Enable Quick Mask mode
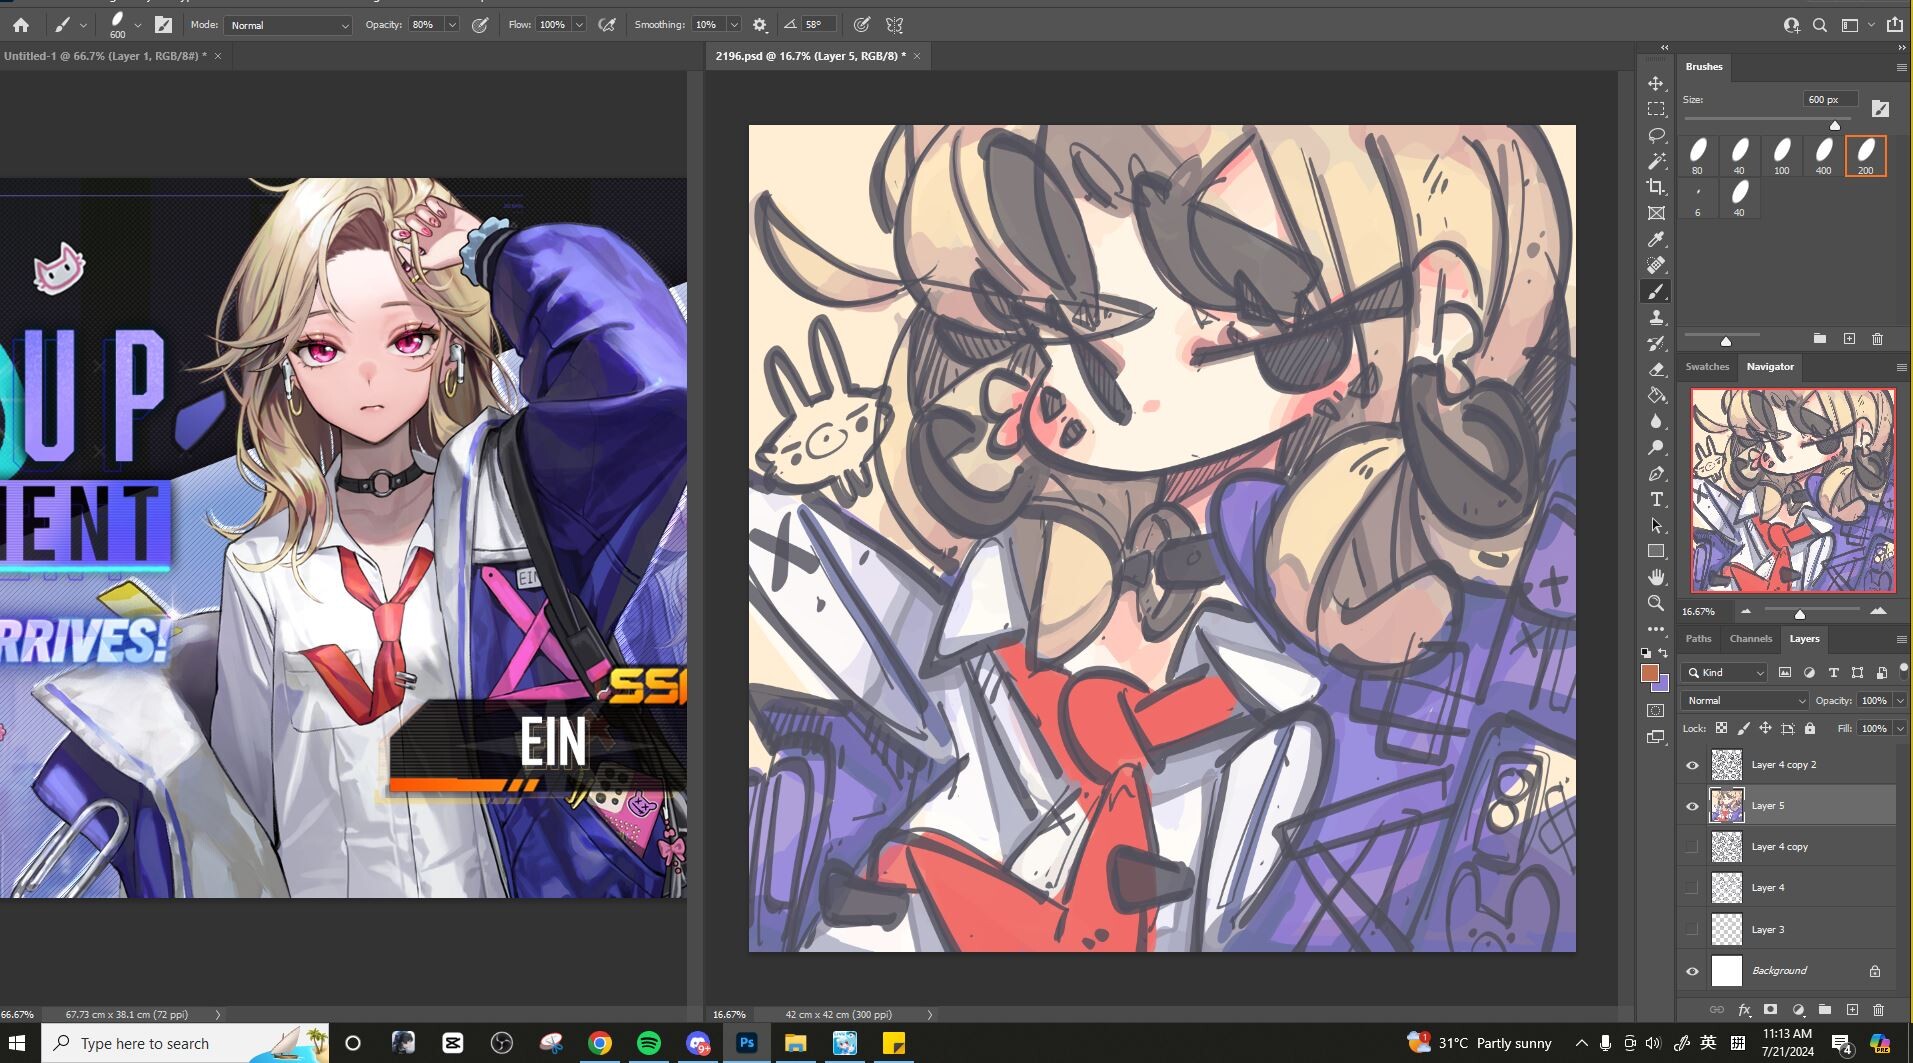Image resolution: width=1913 pixels, height=1063 pixels. click(1656, 711)
